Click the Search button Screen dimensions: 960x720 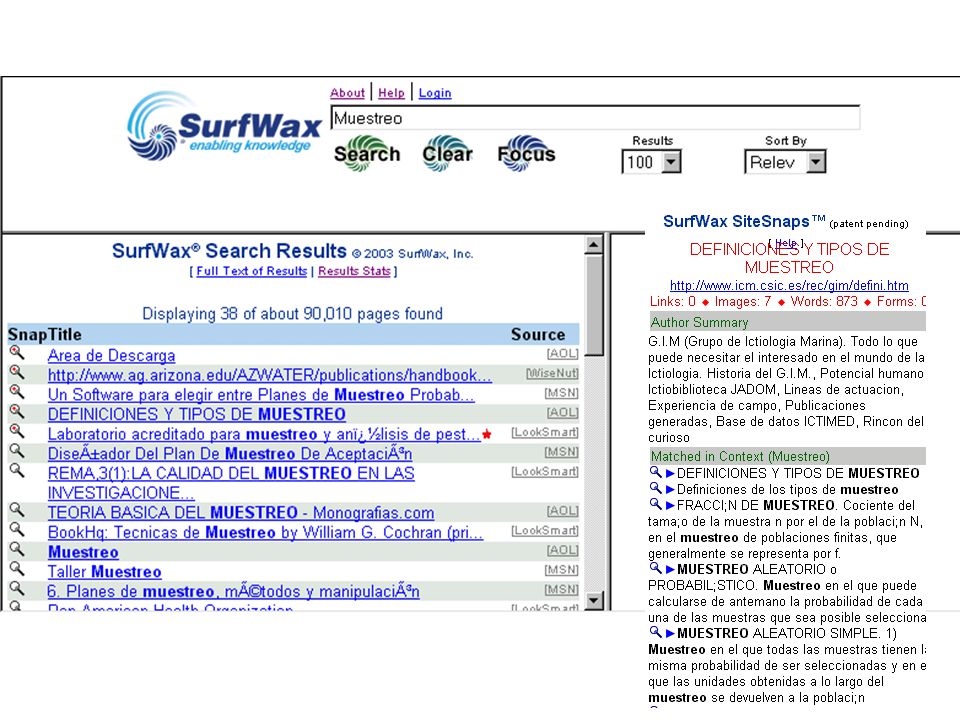[367, 154]
